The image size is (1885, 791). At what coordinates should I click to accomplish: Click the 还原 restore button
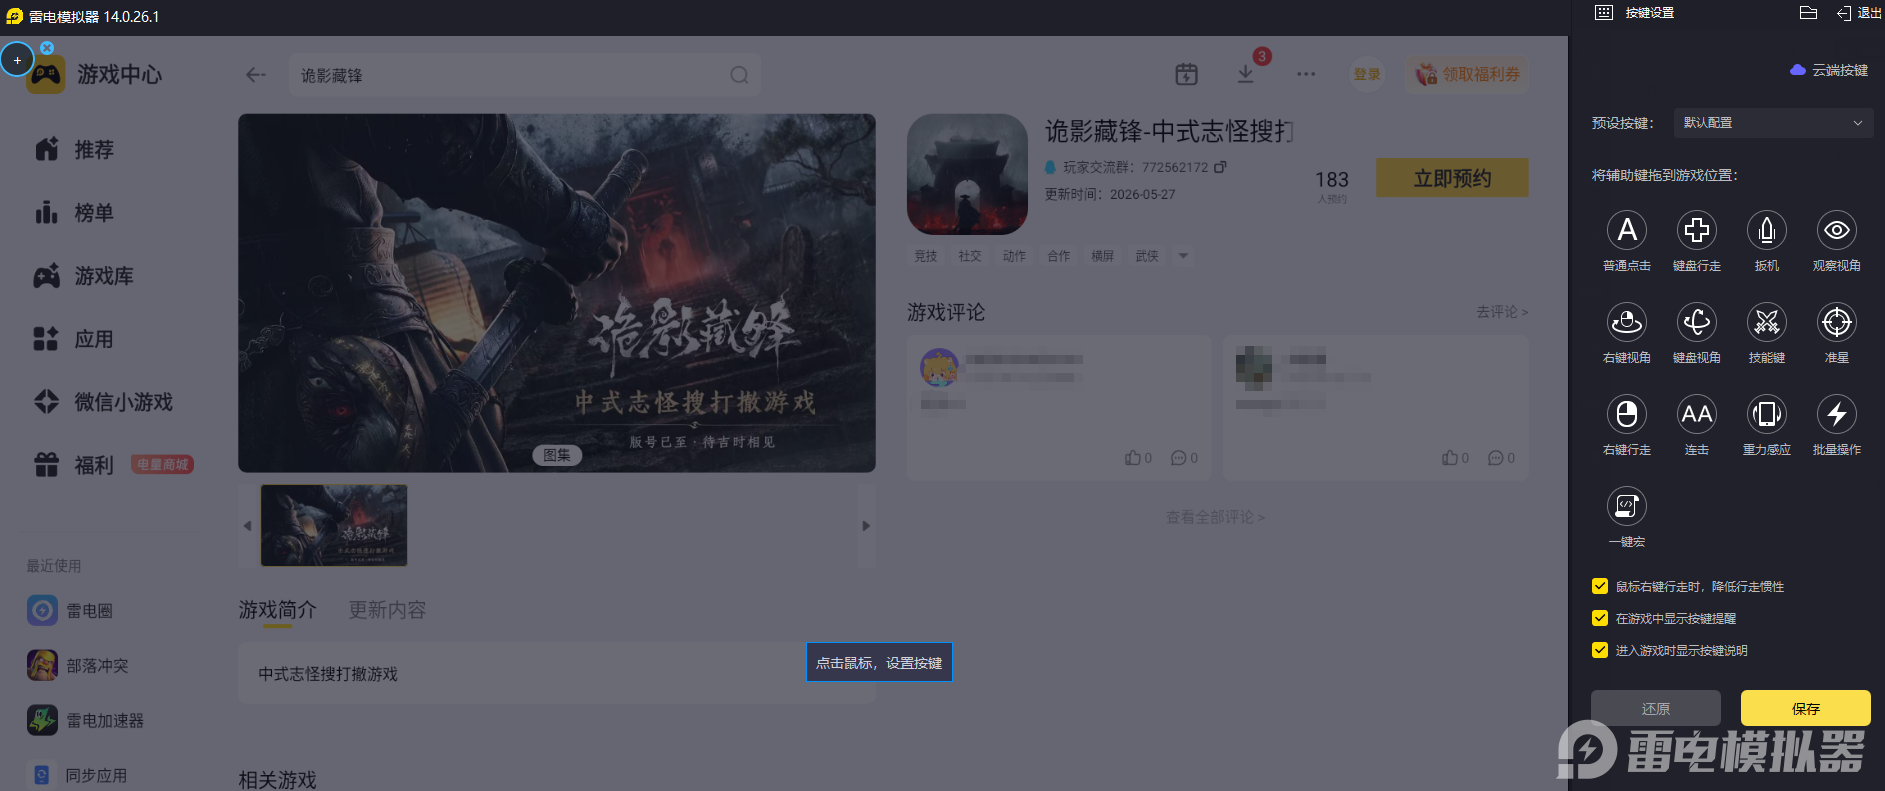click(x=1656, y=708)
